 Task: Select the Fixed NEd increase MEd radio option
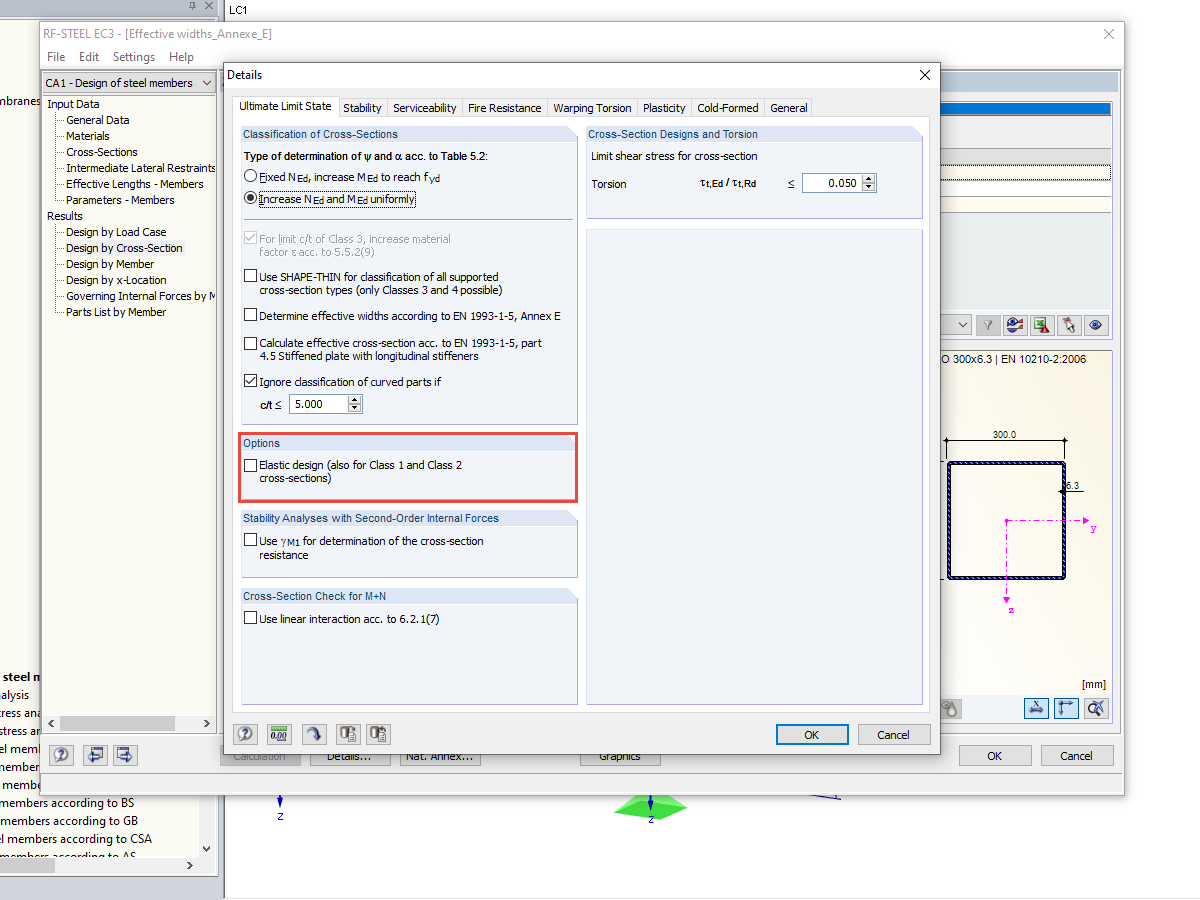(x=250, y=176)
